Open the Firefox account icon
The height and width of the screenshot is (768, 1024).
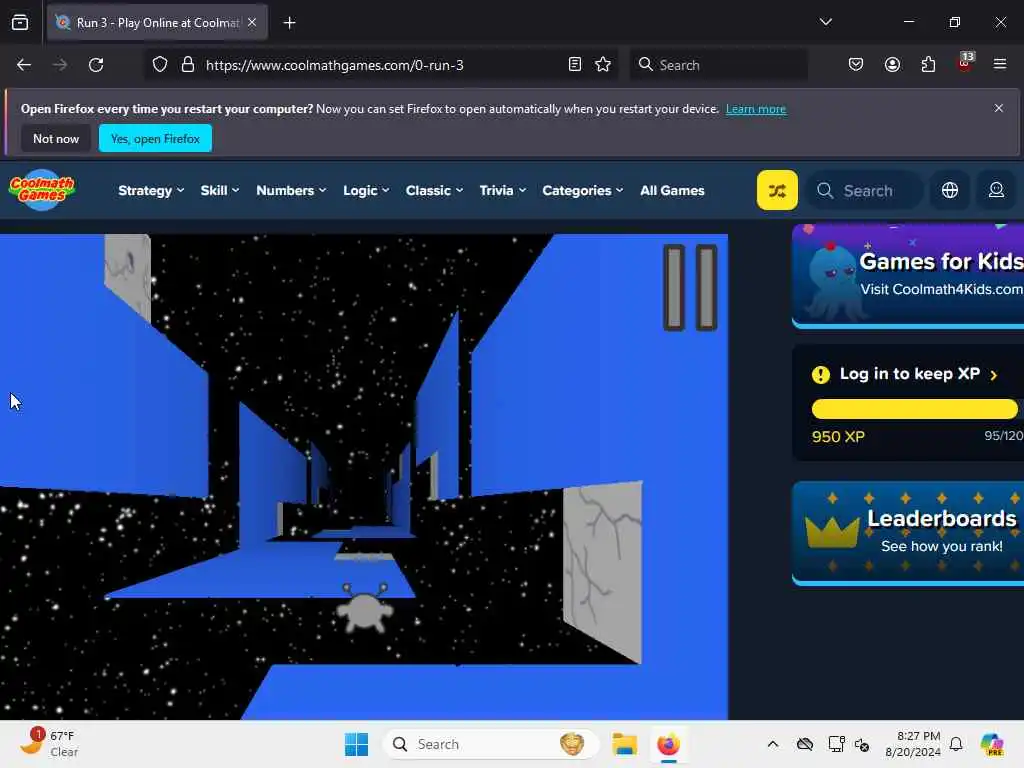[x=892, y=64]
